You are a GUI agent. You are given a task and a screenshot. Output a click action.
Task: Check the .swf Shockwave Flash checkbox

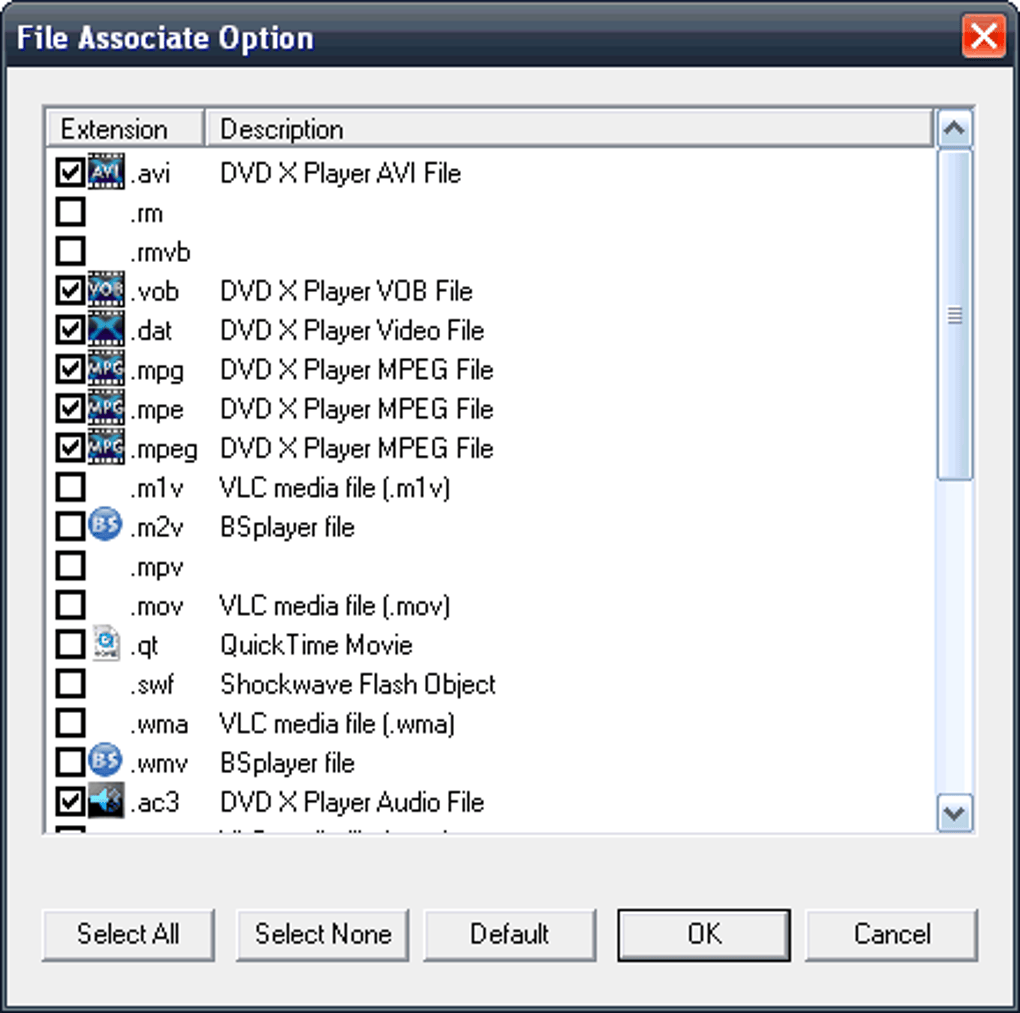coord(70,684)
